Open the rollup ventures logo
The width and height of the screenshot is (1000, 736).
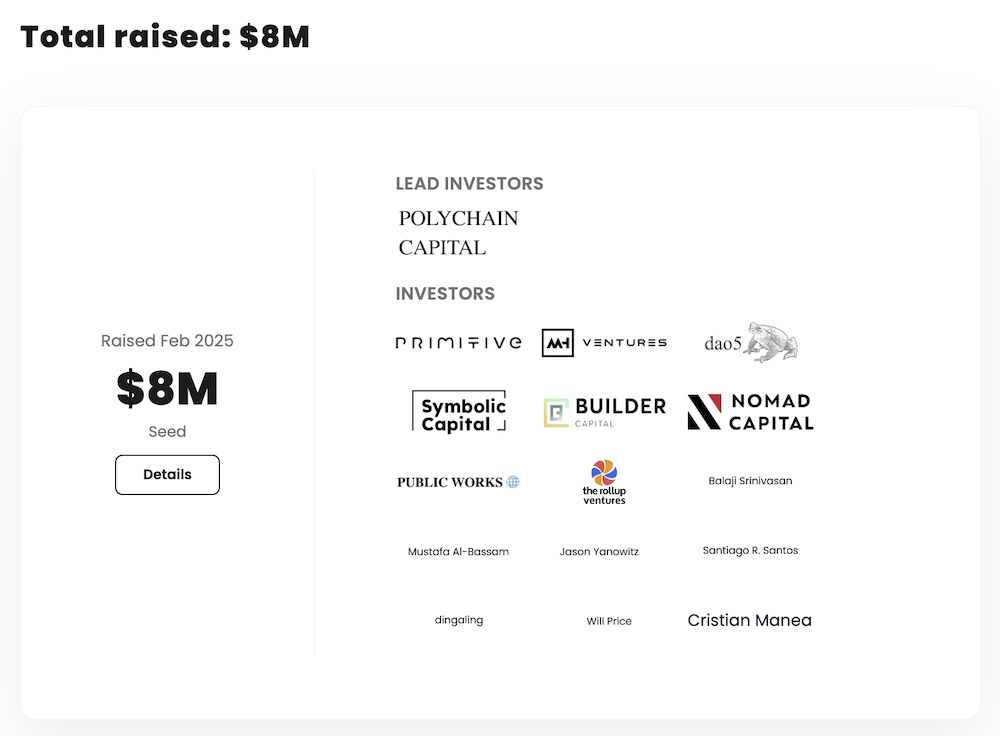604,481
